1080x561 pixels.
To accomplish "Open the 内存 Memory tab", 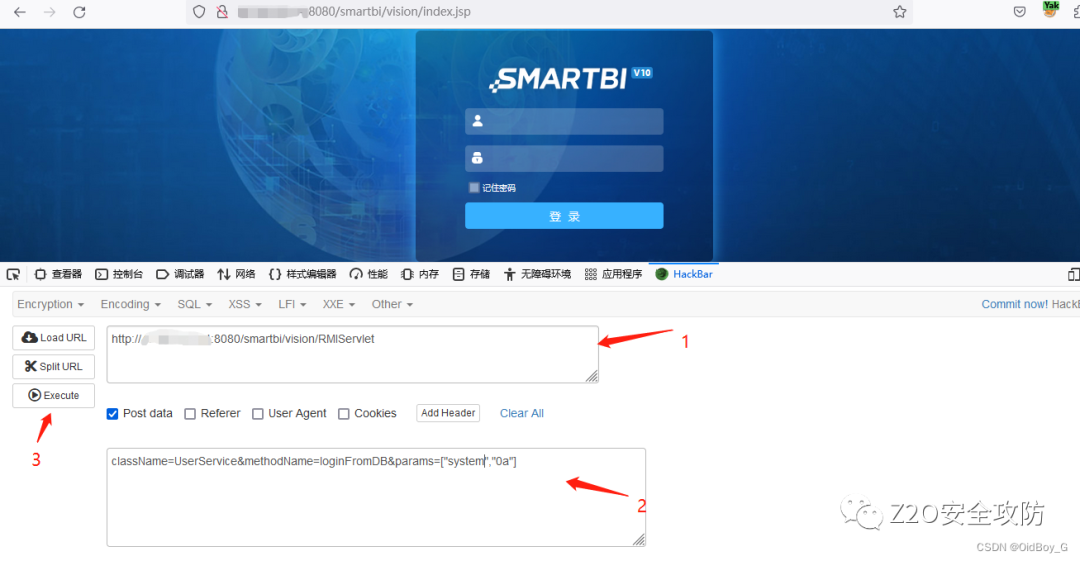I will click(419, 274).
